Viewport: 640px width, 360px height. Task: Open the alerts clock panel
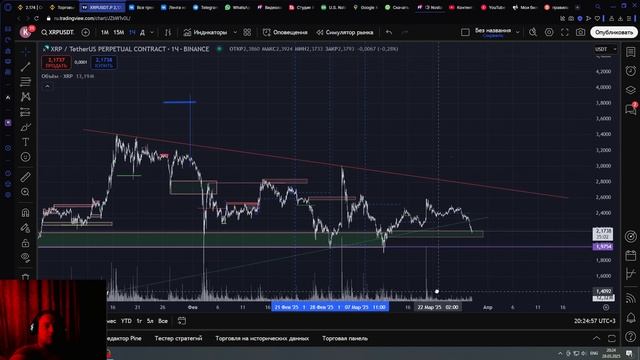coord(631,71)
